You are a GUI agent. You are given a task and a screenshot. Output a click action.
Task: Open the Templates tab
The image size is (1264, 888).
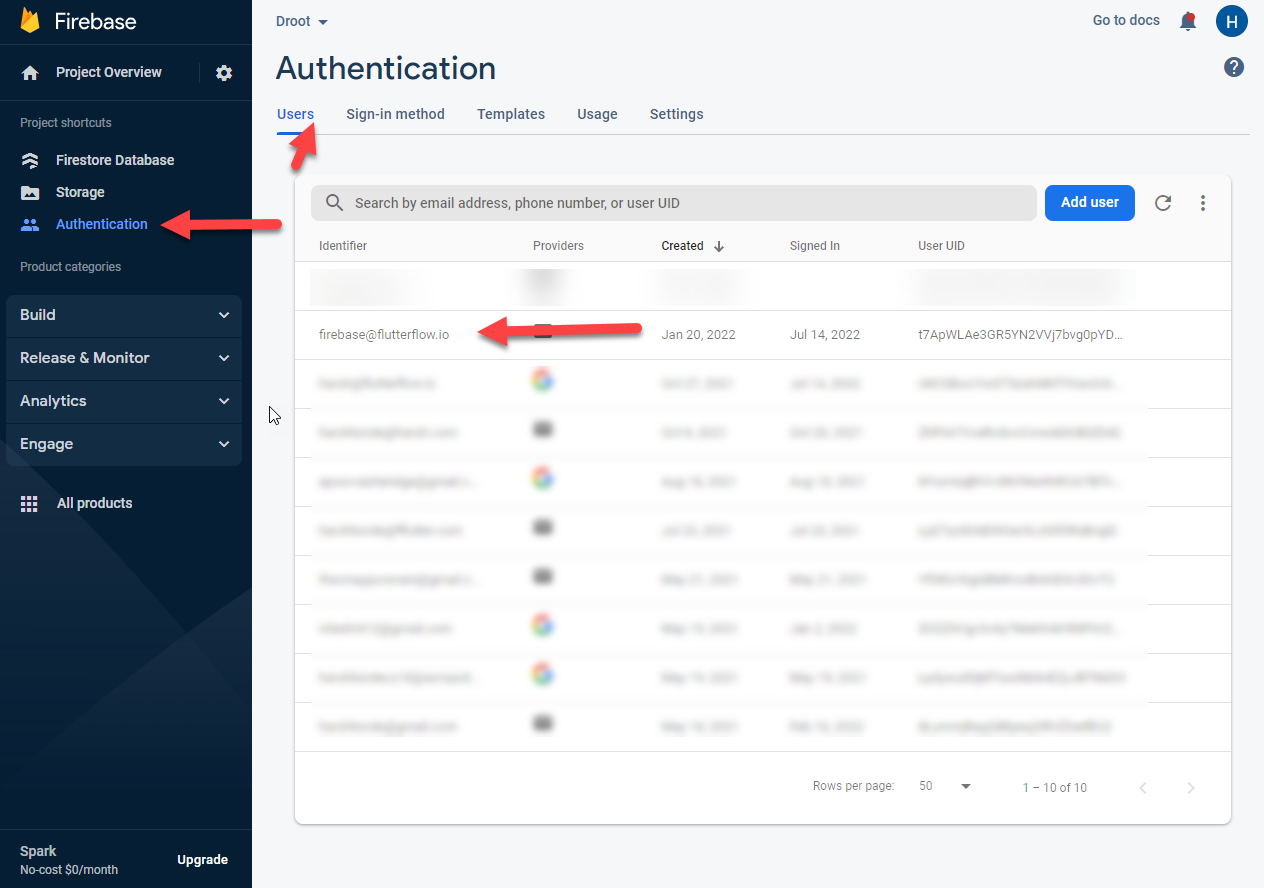click(511, 114)
